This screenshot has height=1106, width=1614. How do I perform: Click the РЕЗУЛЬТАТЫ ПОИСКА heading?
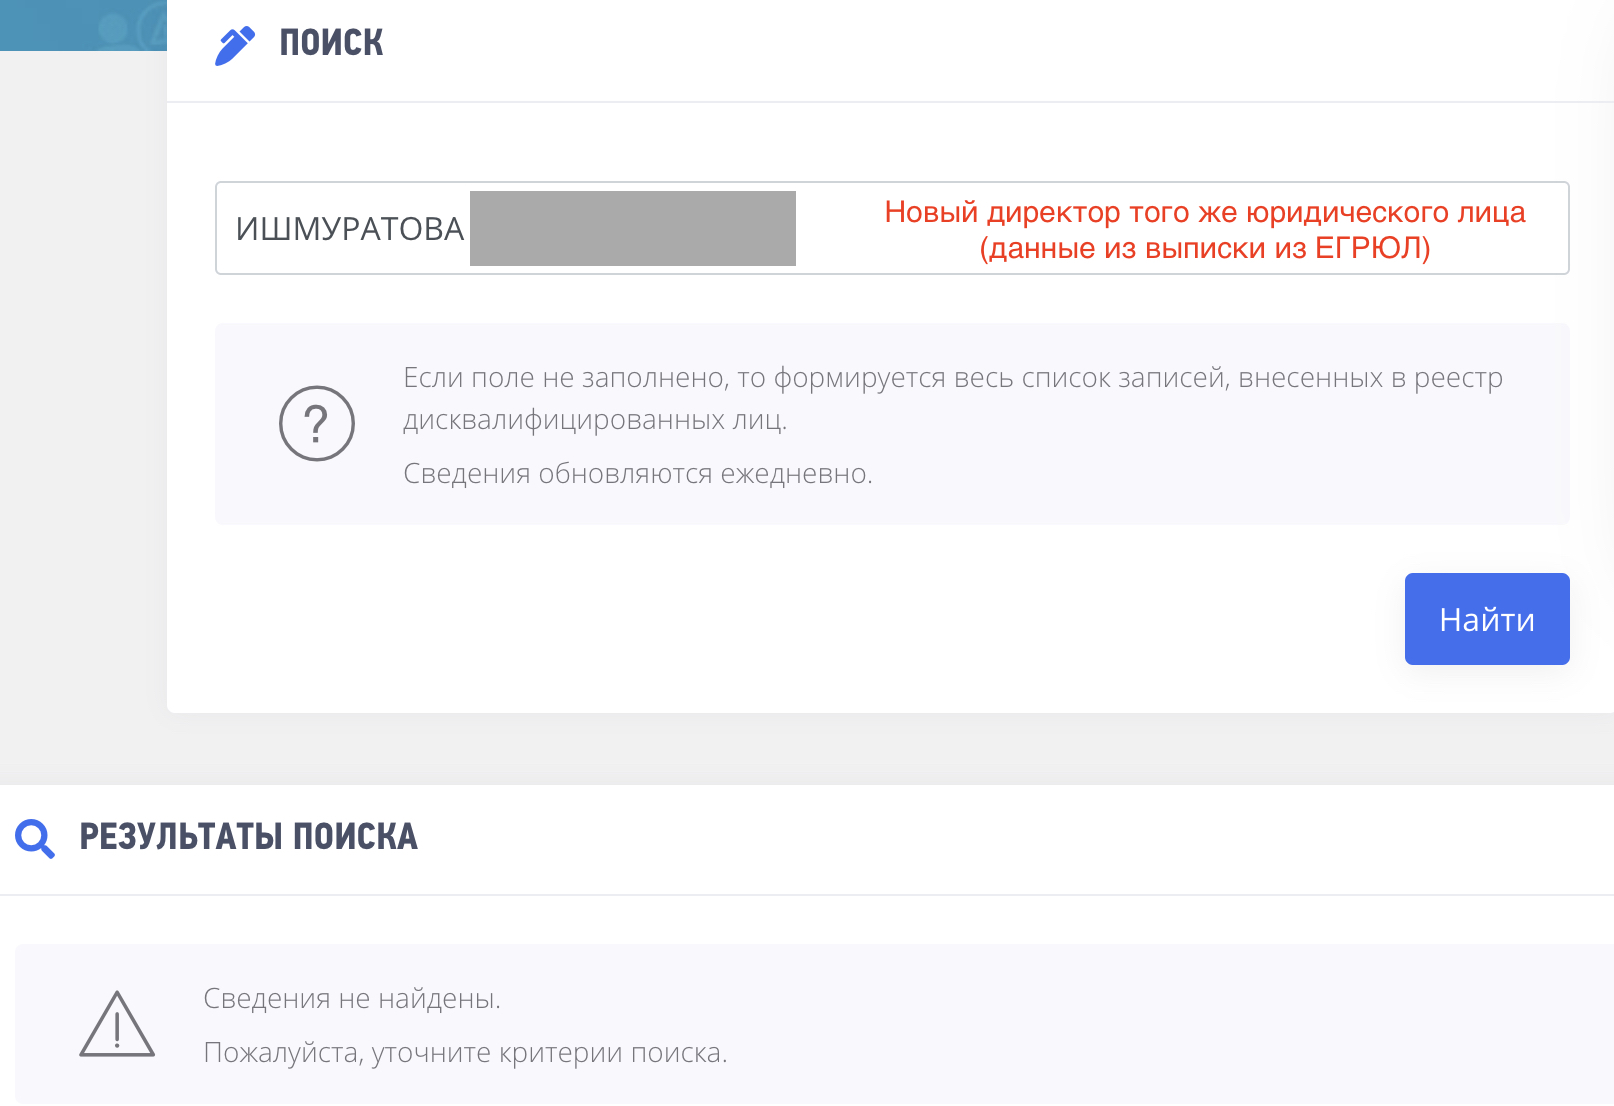[248, 837]
